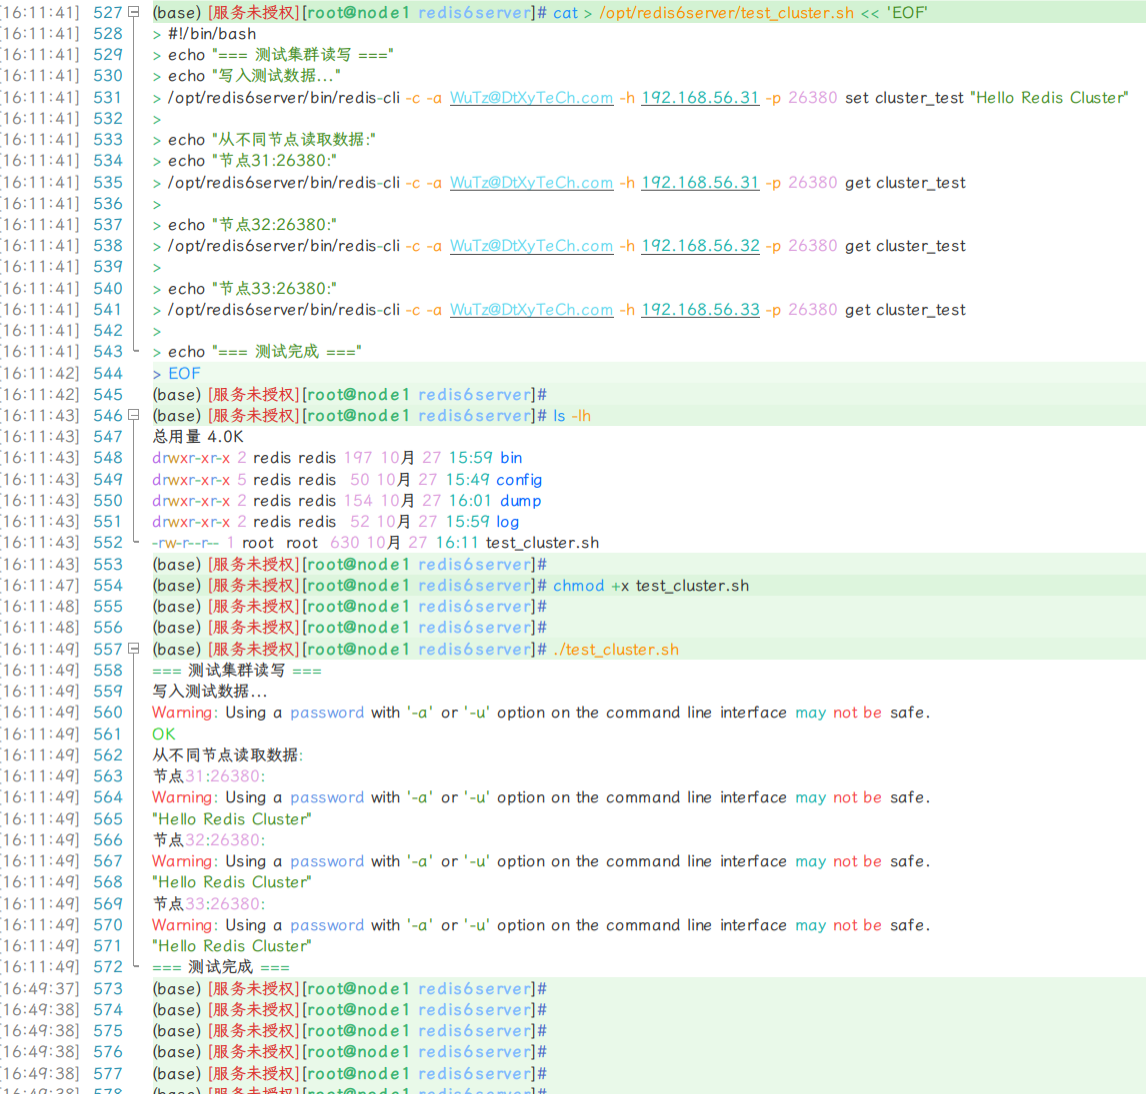Click the blue "EOF" terminator on line 544
This screenshot has height=1094, width=1146.
click(x=184, y=373)
